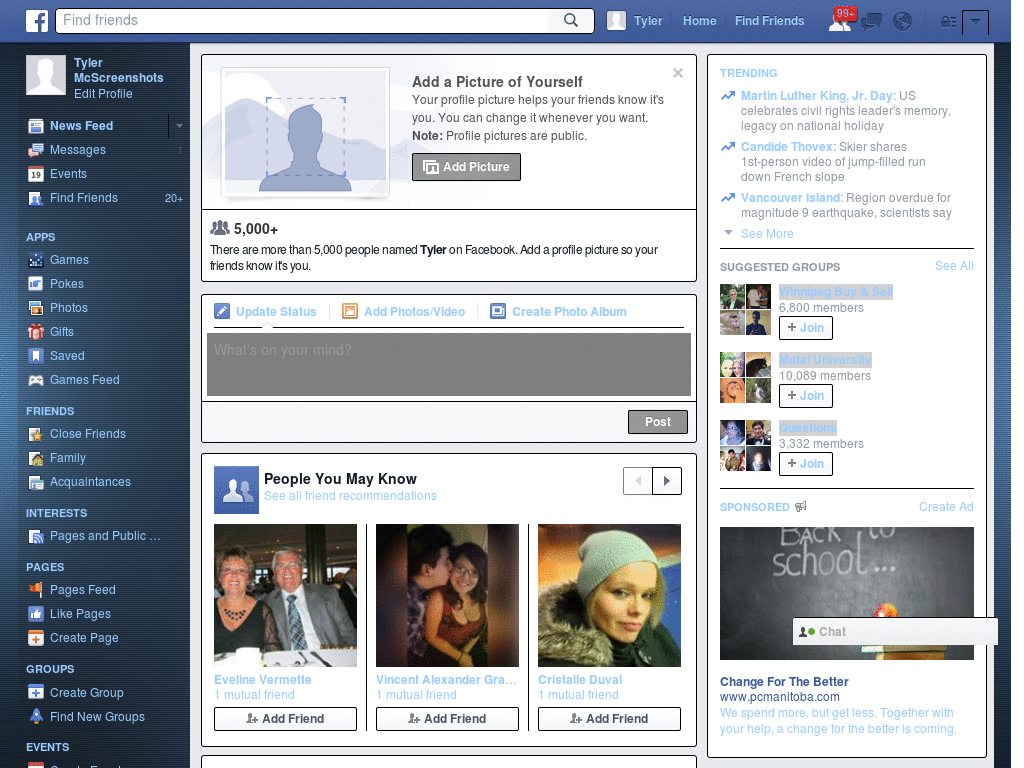Select the Add Photos/Video tab
The image size is (1024, 768).
click(x=404, y=312)
